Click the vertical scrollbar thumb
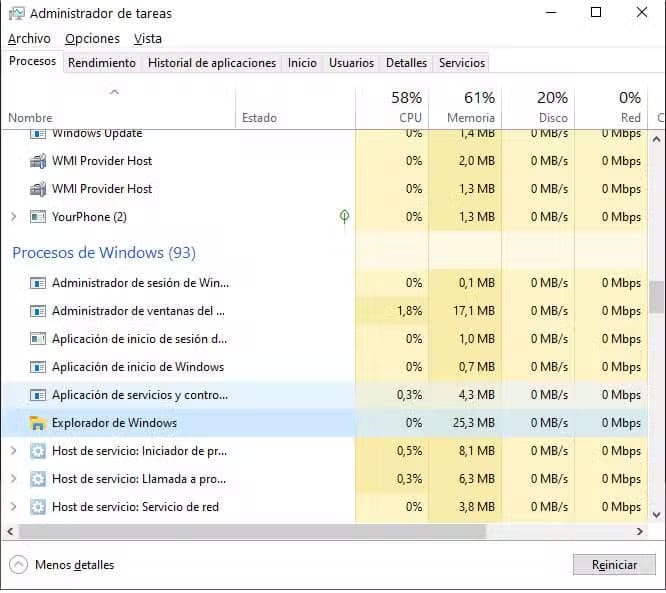 pos(656,296)
